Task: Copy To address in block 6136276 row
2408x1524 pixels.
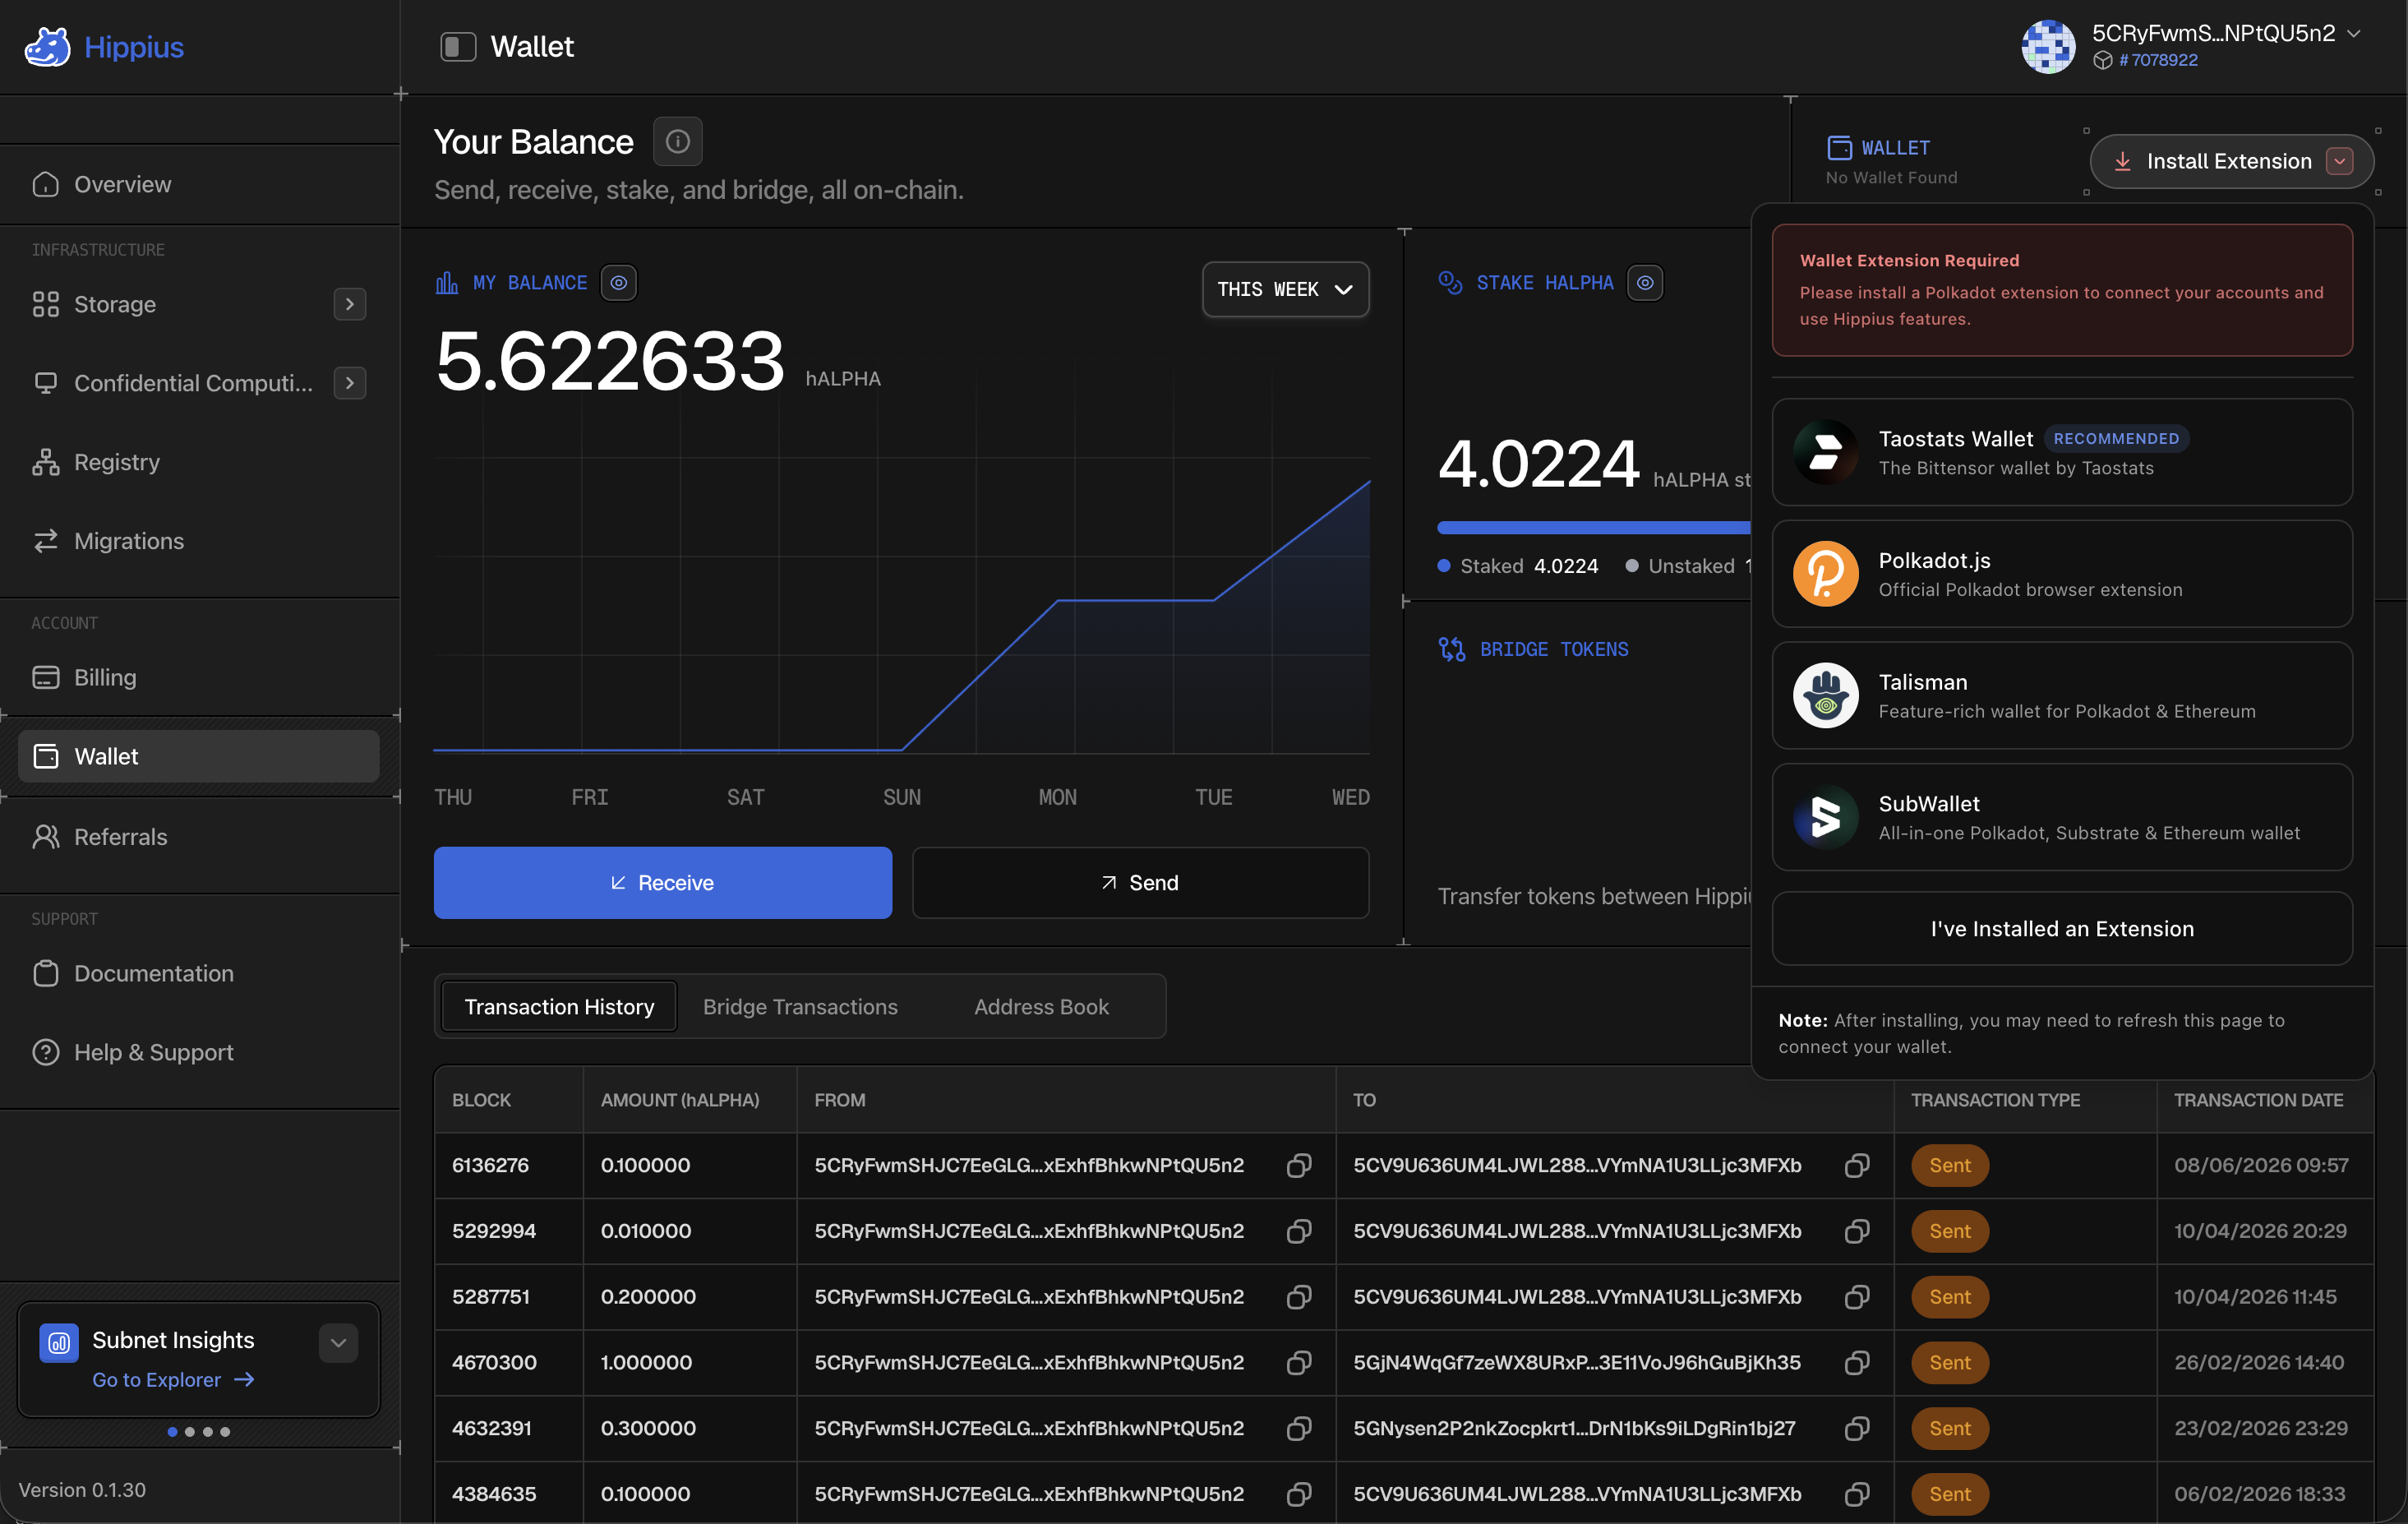Action: pyautogui.click(x=1856, y=1166)
